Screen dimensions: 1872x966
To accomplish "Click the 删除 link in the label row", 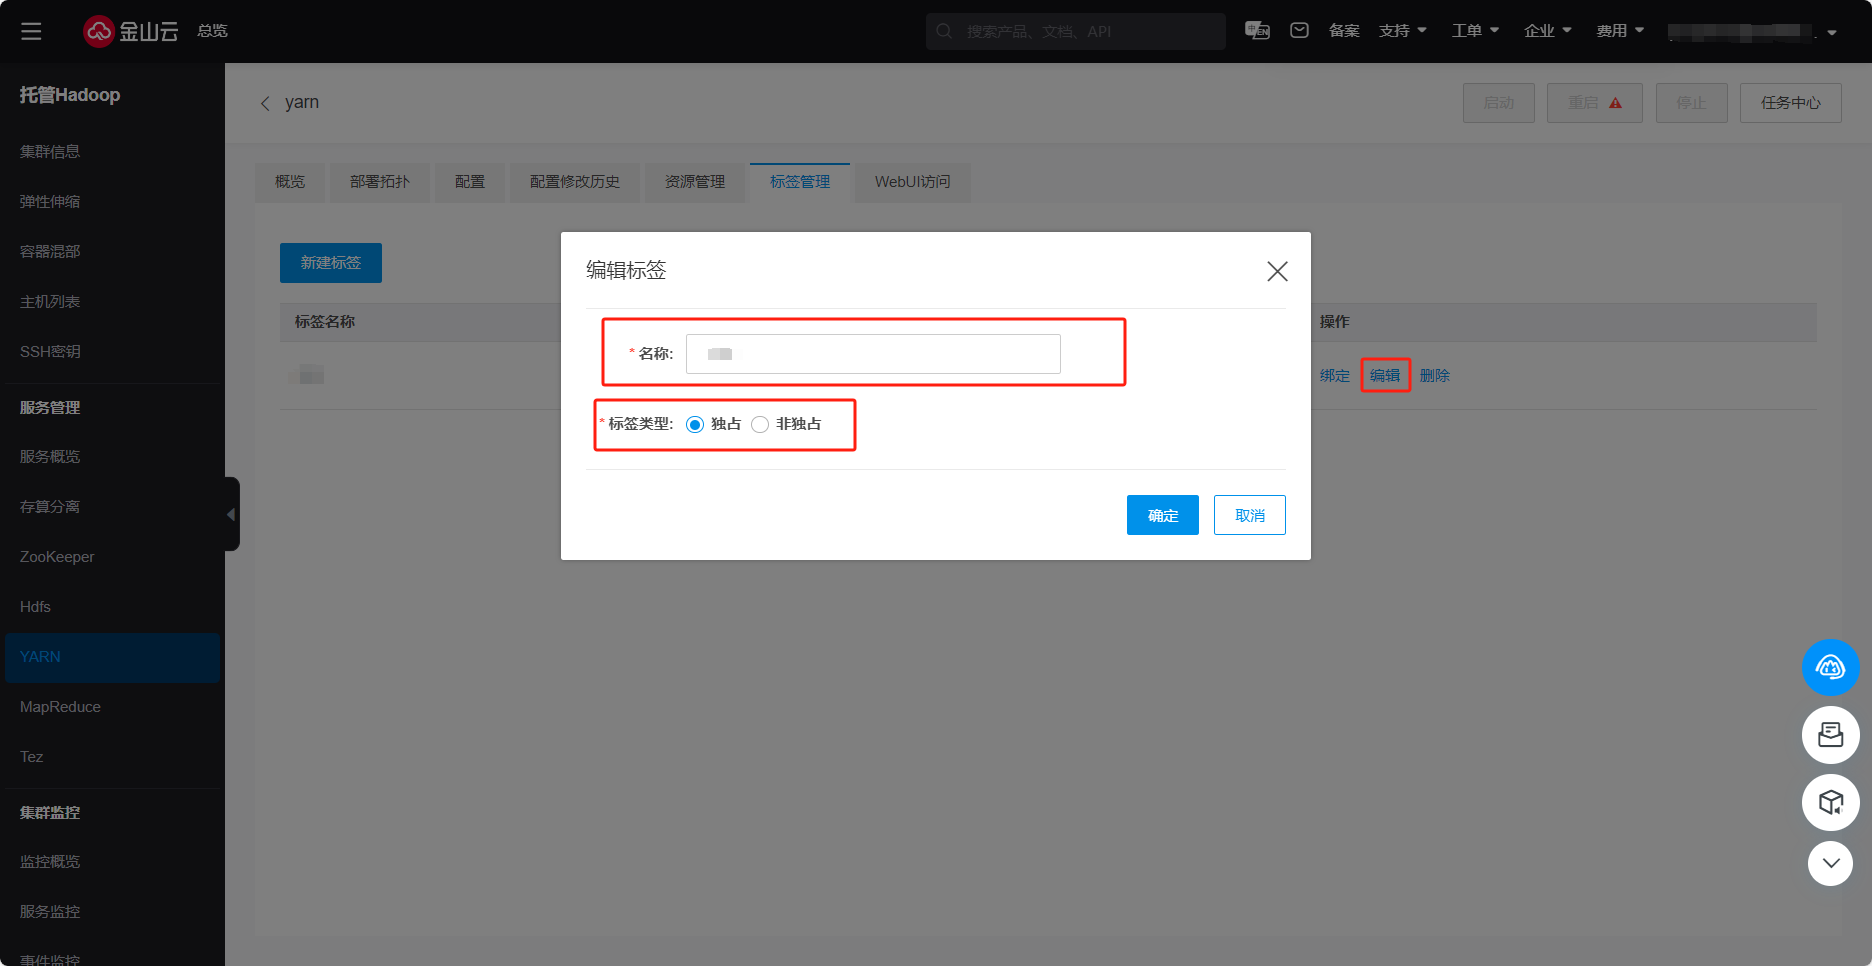I will [x=1435, y=376].
